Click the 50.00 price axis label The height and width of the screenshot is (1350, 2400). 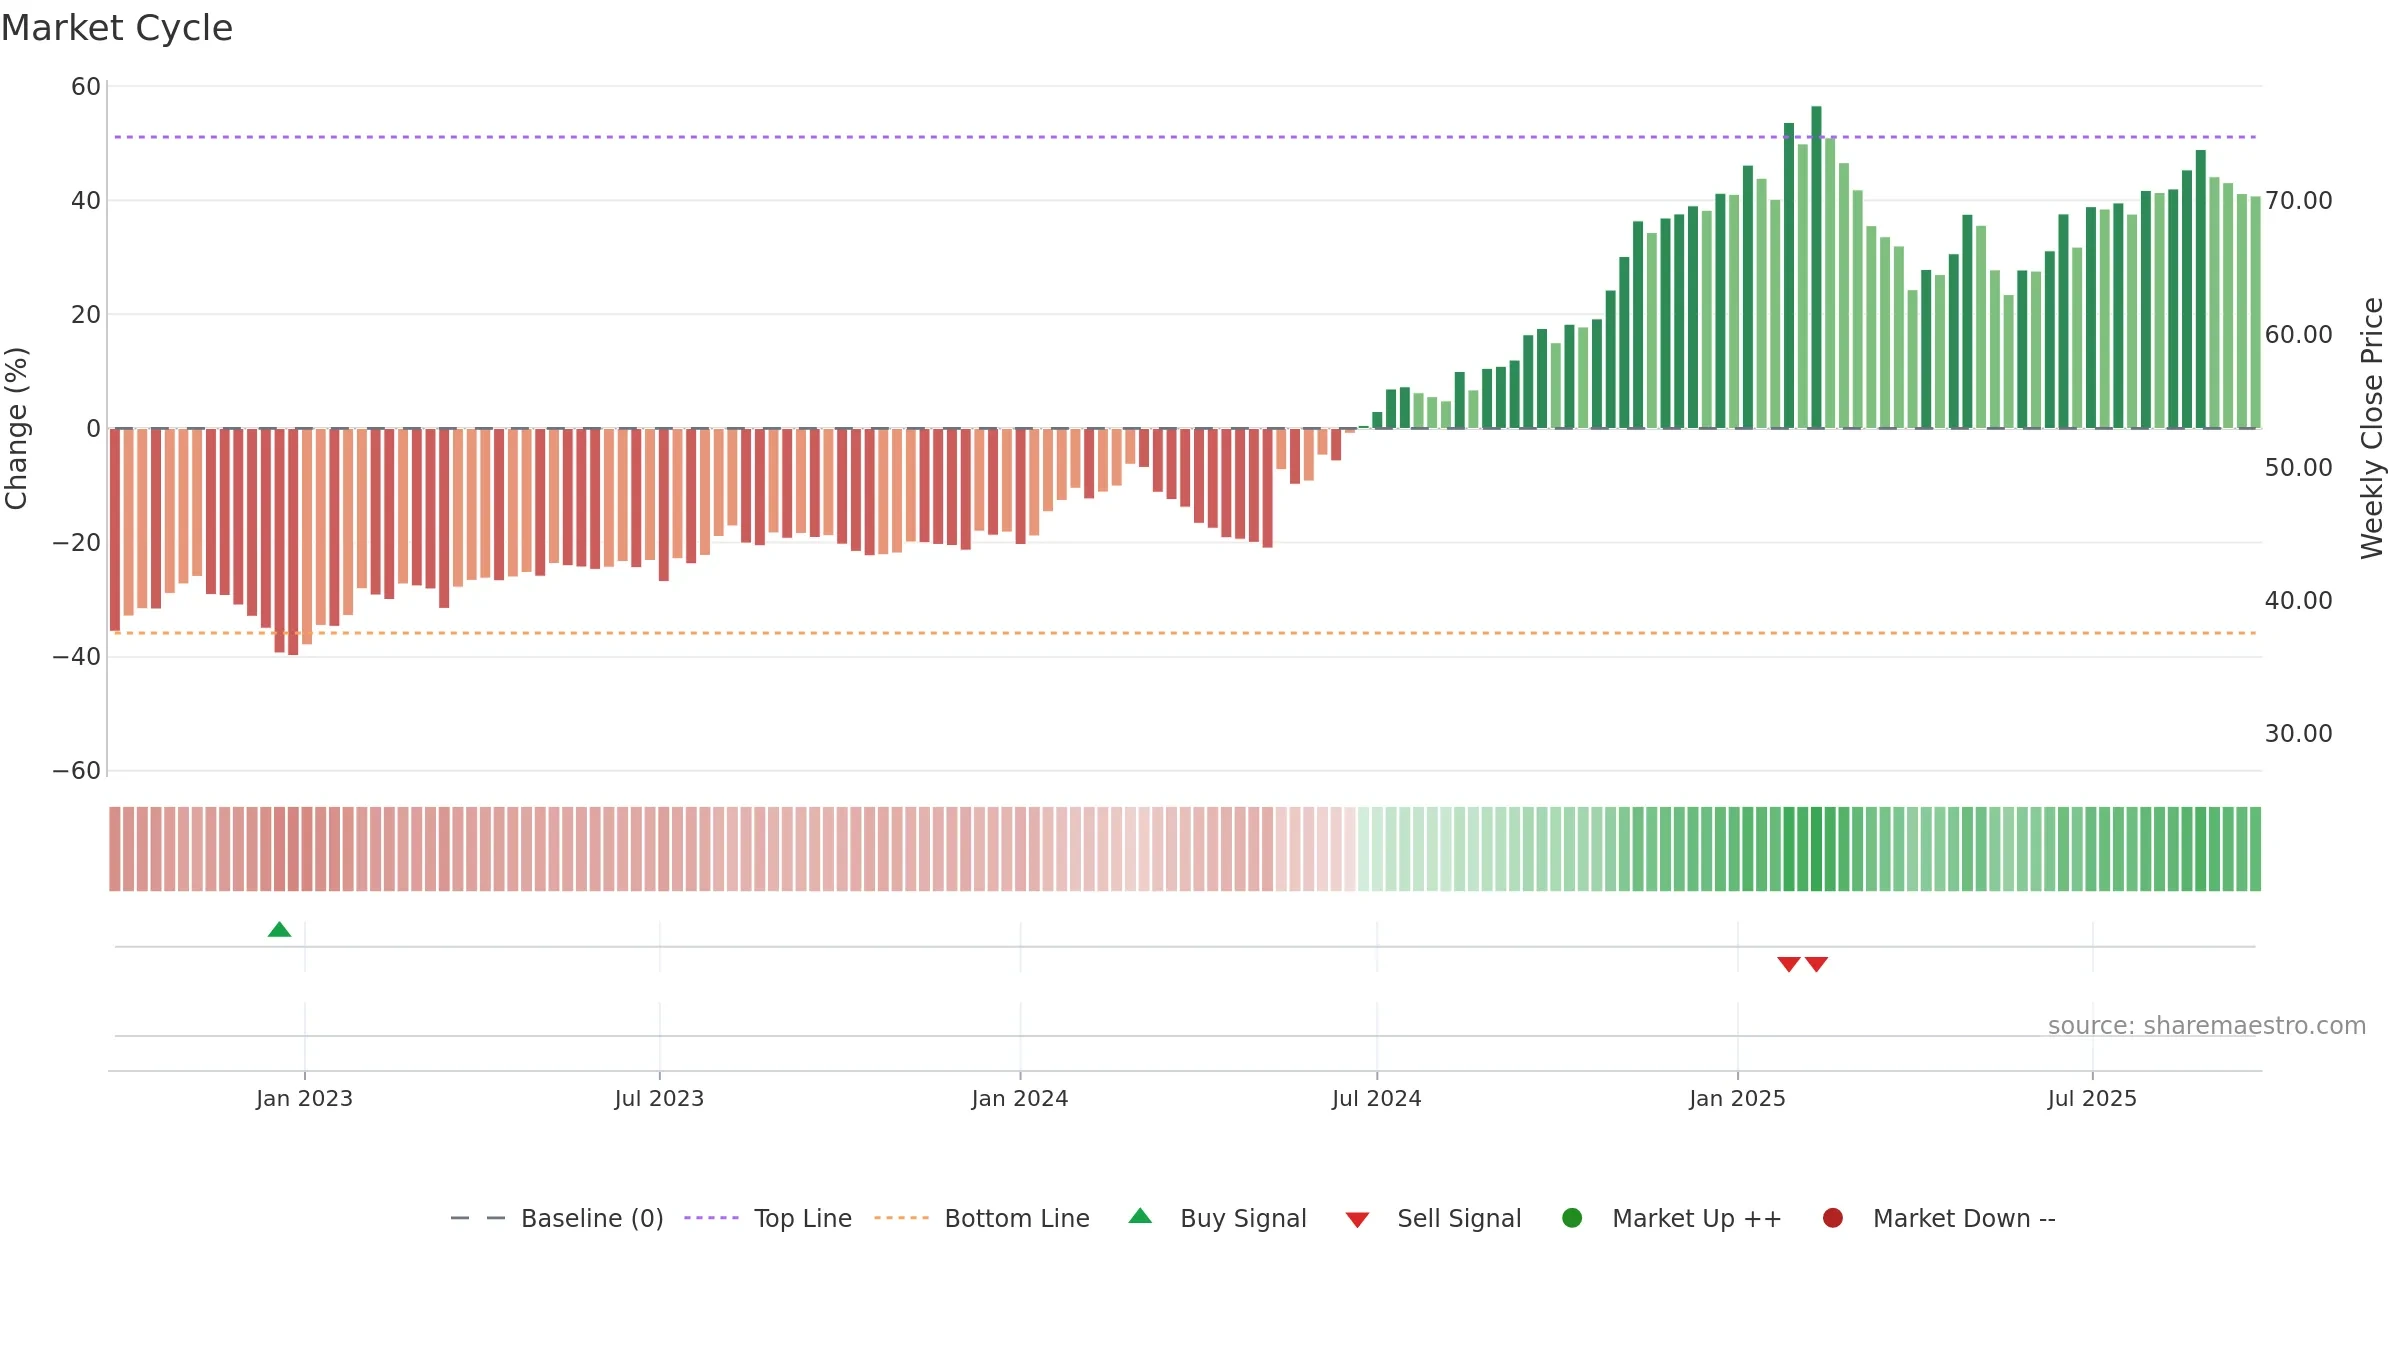click(2298, 468)
